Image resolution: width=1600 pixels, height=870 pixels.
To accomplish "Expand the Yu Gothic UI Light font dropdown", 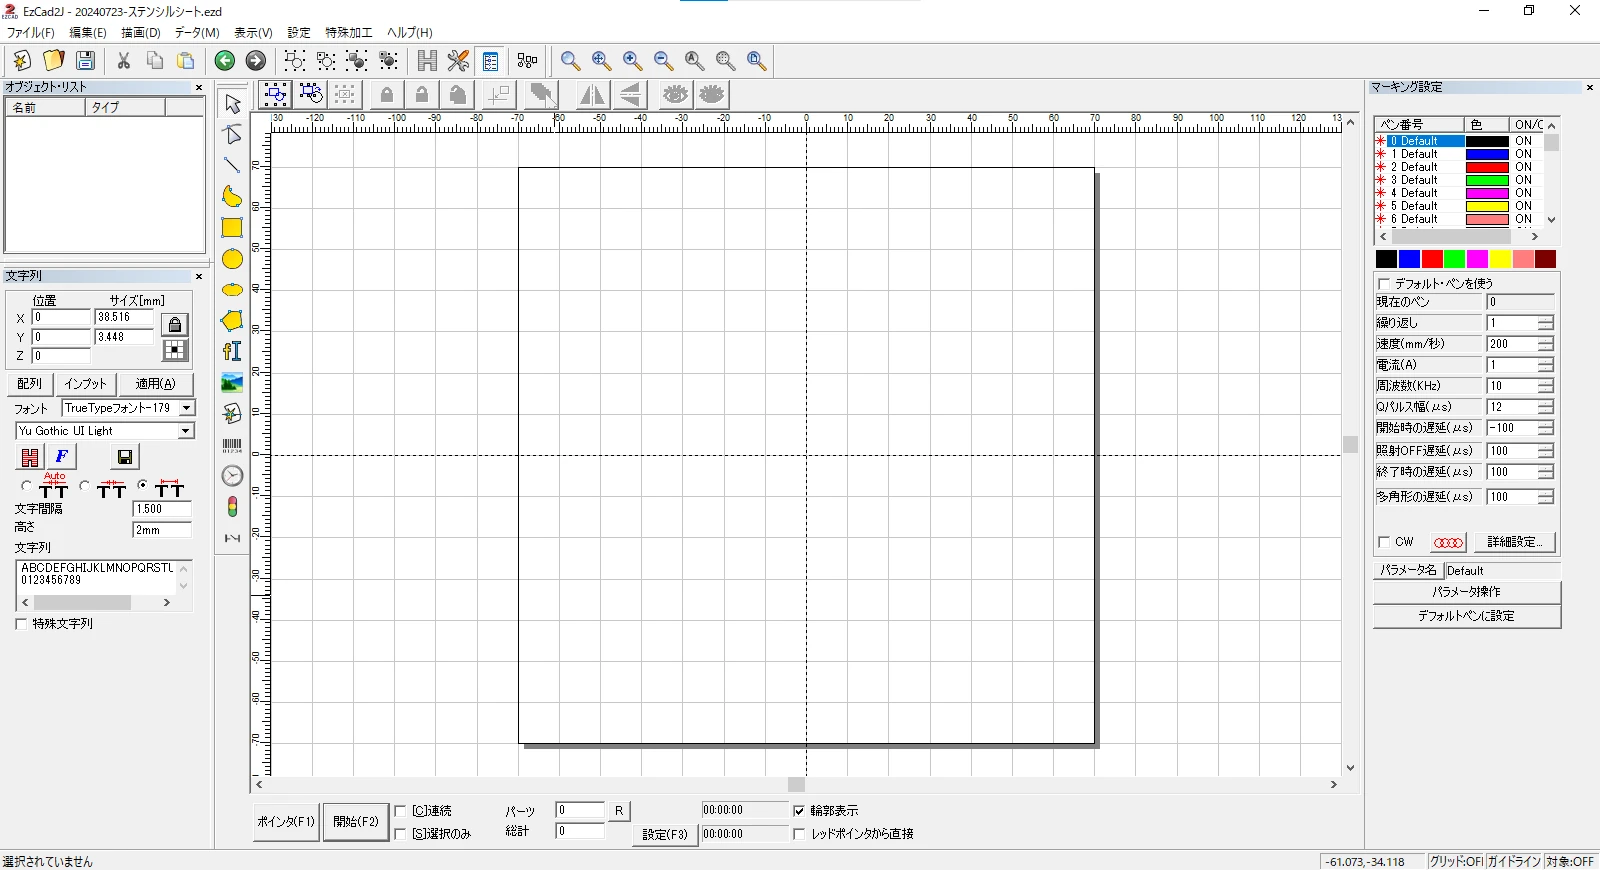I will coord(185,431).
